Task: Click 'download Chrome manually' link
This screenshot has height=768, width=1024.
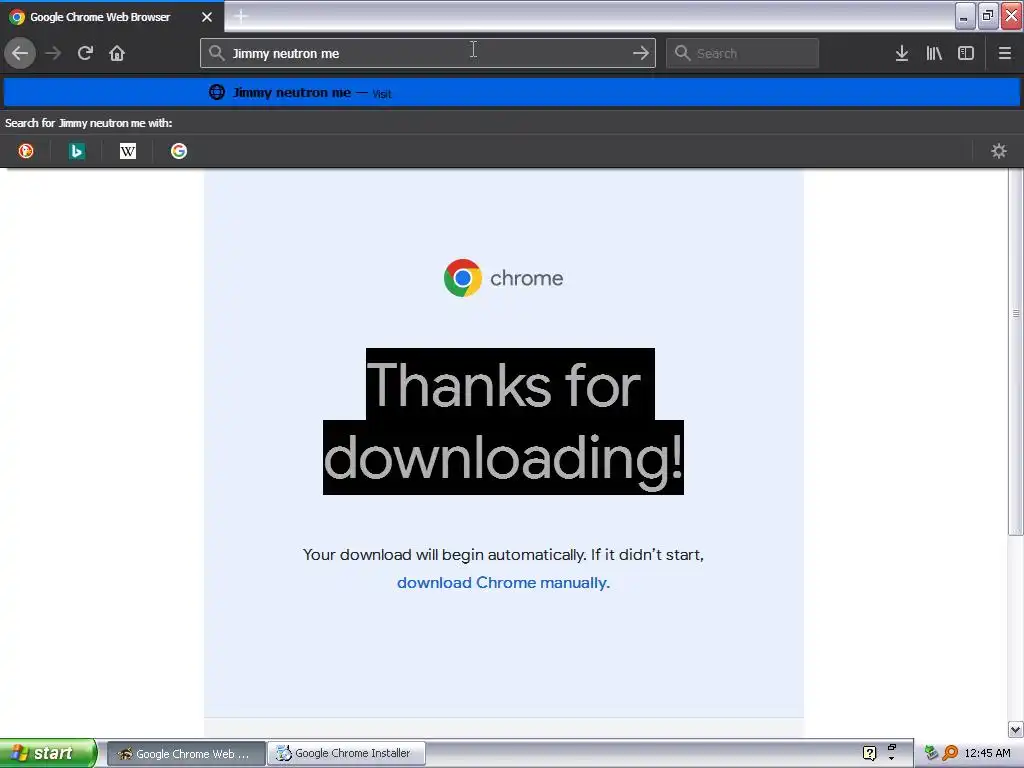Action: pyautogui.click(x=503, y=583)
